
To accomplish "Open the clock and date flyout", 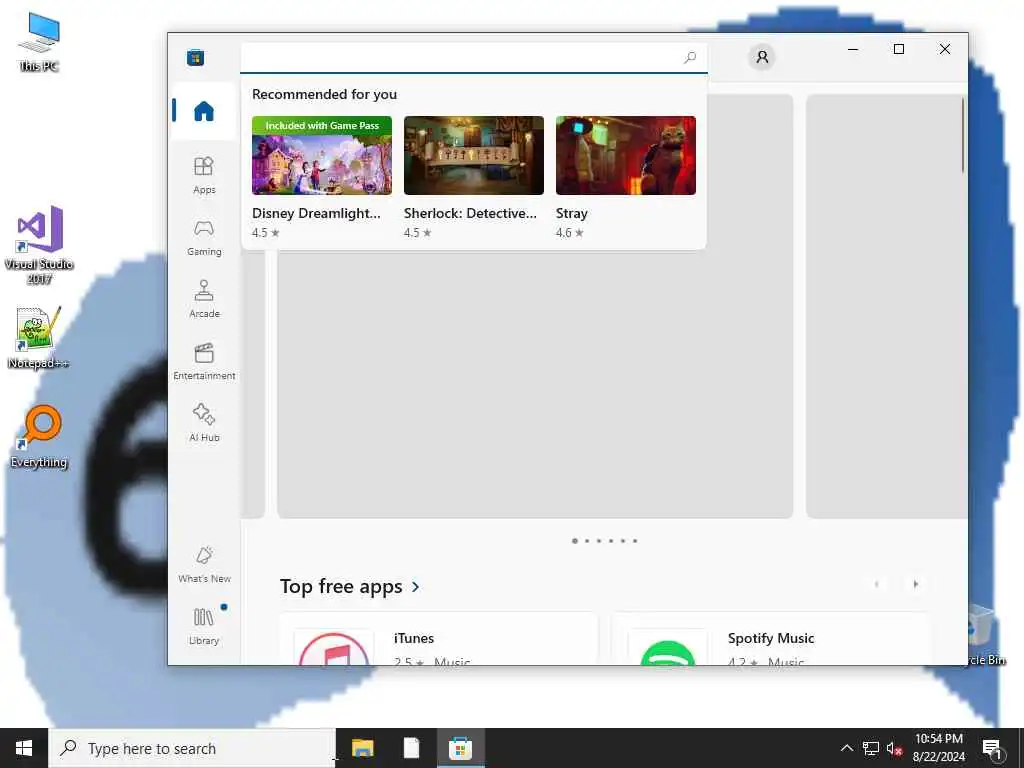I will pyautogui.click(x=938, y=748).
